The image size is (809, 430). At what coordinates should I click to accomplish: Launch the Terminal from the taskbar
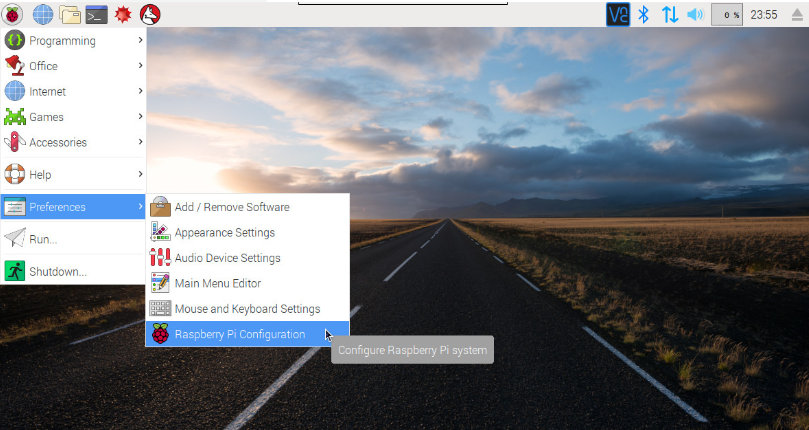[96, 14]
